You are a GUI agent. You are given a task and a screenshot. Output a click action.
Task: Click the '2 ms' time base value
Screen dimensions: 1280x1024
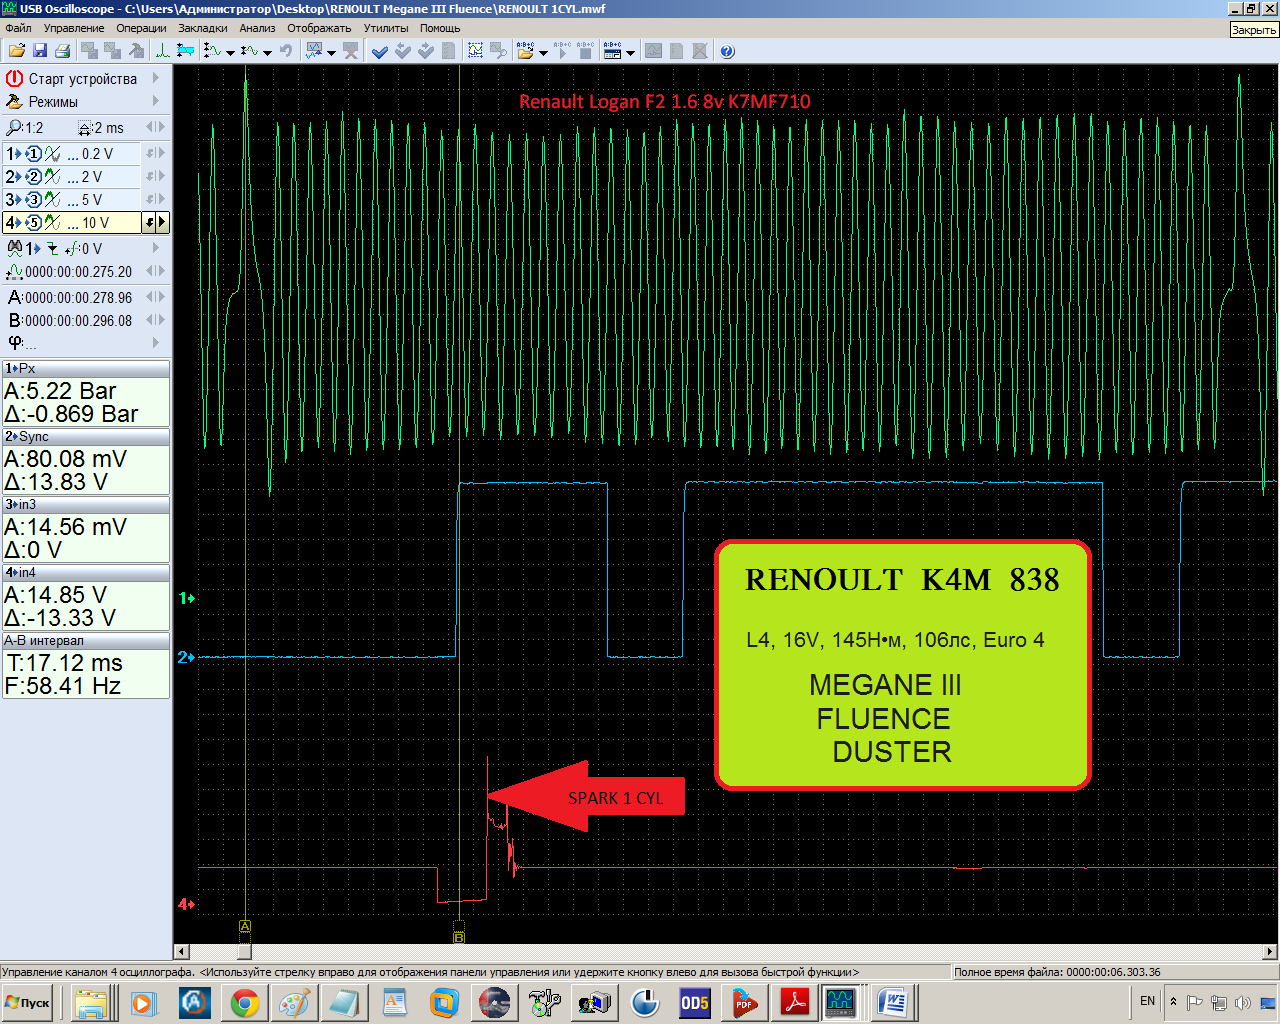(109, 128)
